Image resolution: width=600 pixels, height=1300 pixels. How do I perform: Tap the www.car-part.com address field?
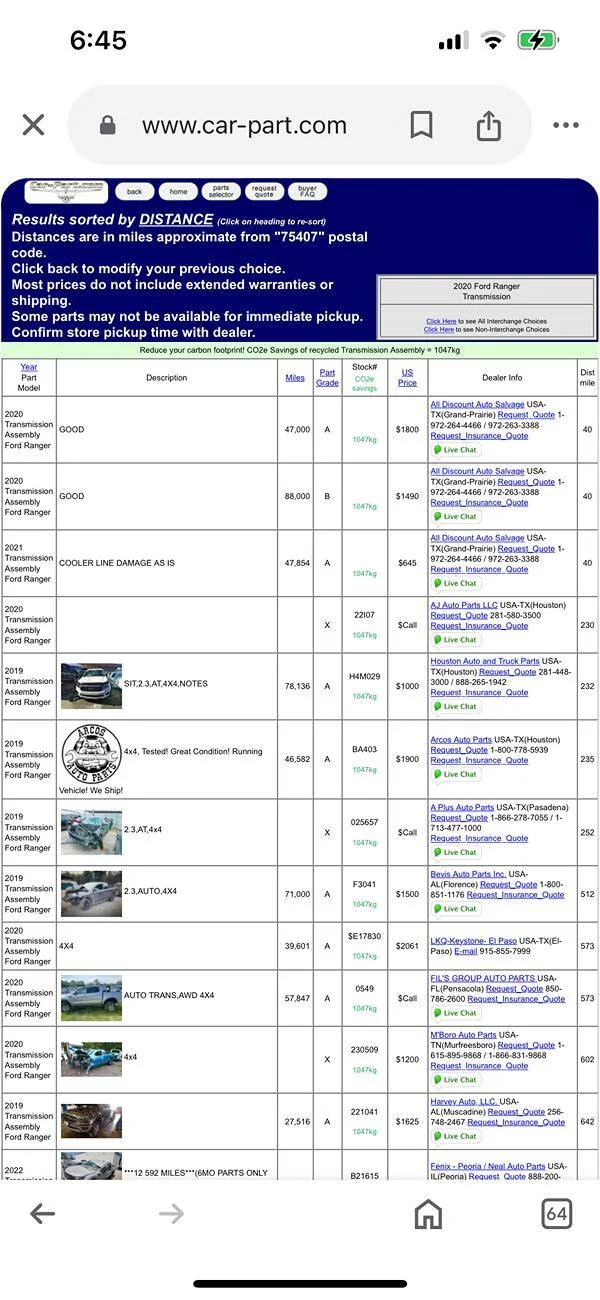coord(244,126)
